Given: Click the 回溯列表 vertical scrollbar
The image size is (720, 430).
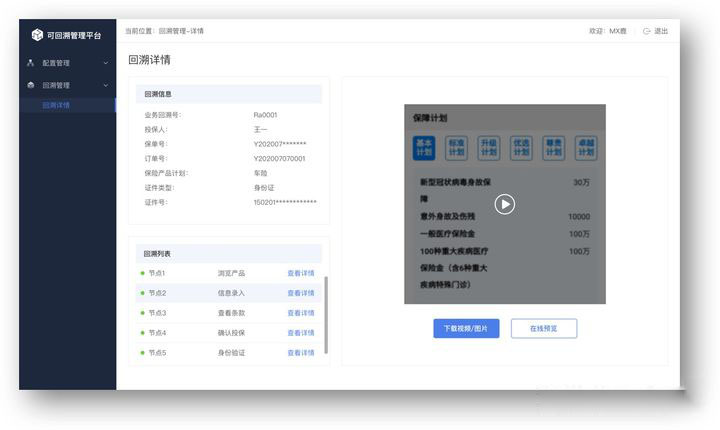Looking at the screenshot, I should point(326,315).
